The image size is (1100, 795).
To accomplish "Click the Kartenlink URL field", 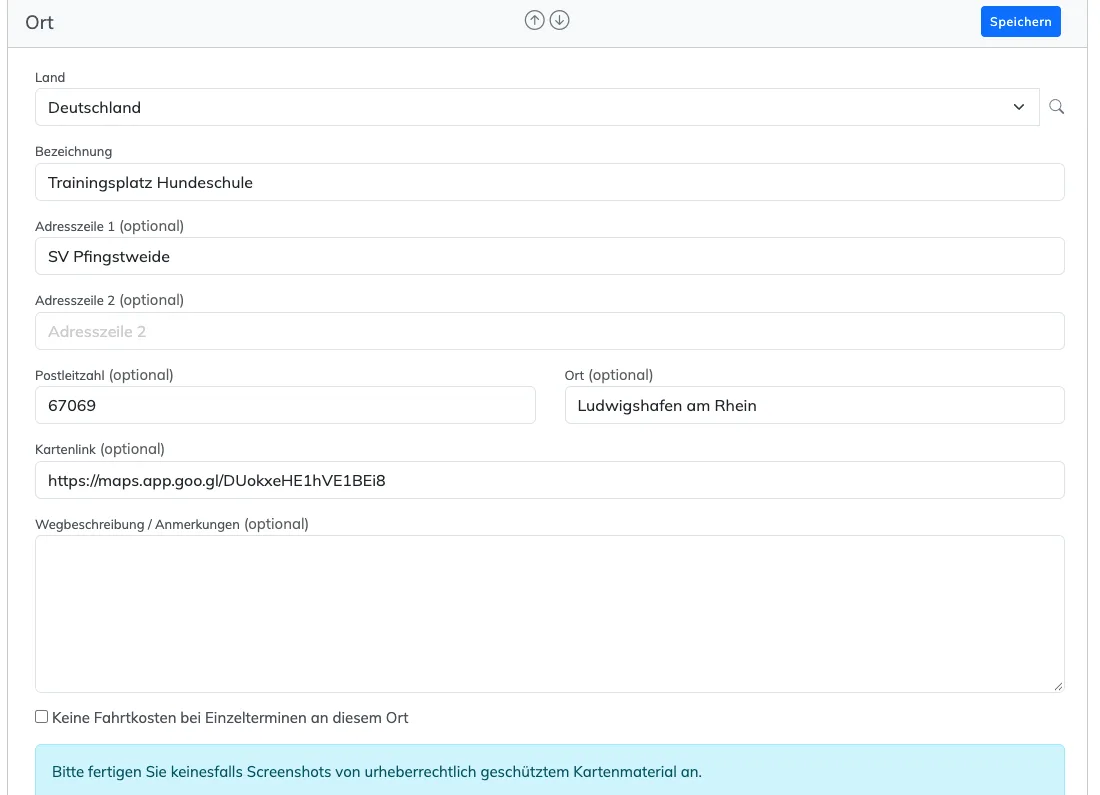I will 549,481.
